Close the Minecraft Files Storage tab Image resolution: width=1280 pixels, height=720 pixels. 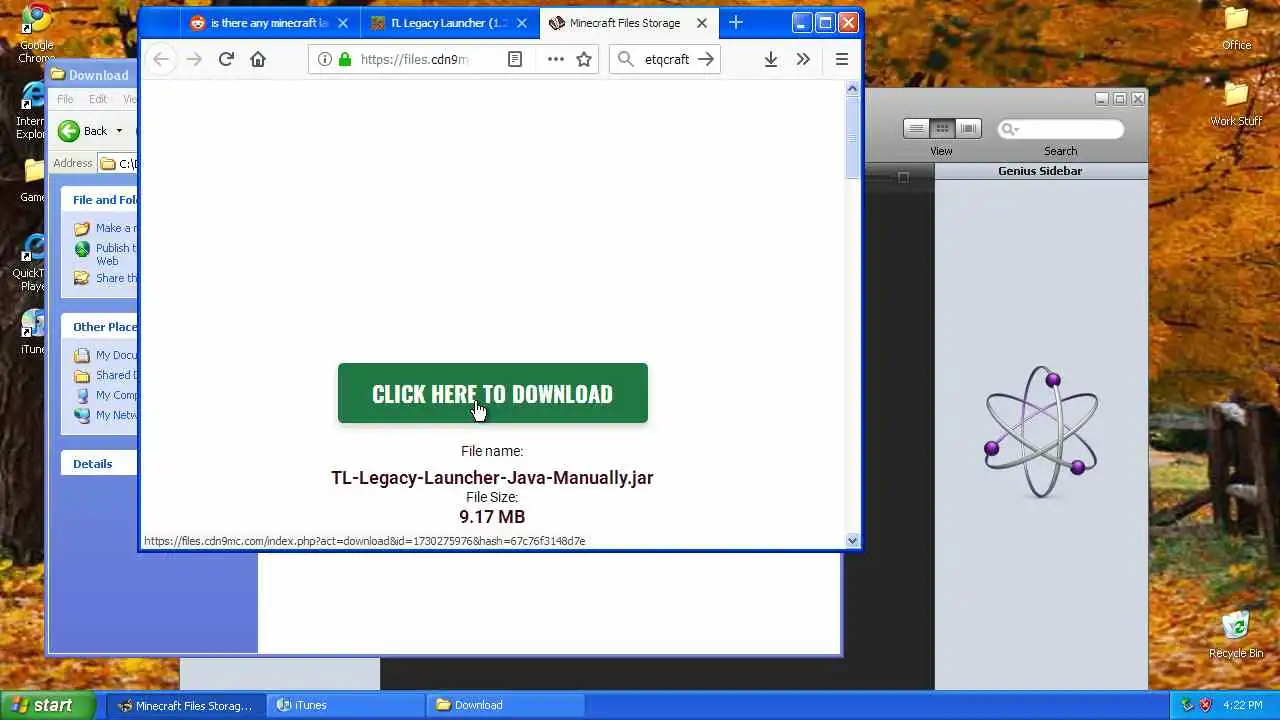click(702, 22)
